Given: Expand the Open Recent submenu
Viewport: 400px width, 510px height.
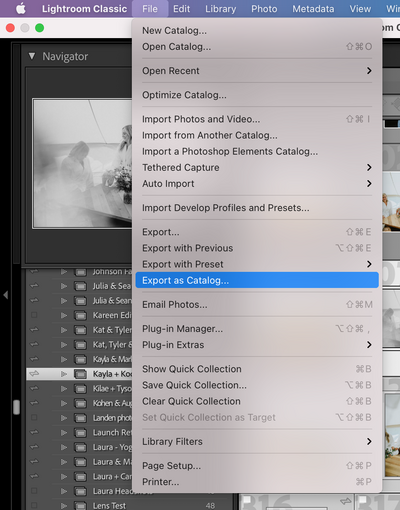Looking at the screenshot, I should pyautogui.click(x=257, y=71).
